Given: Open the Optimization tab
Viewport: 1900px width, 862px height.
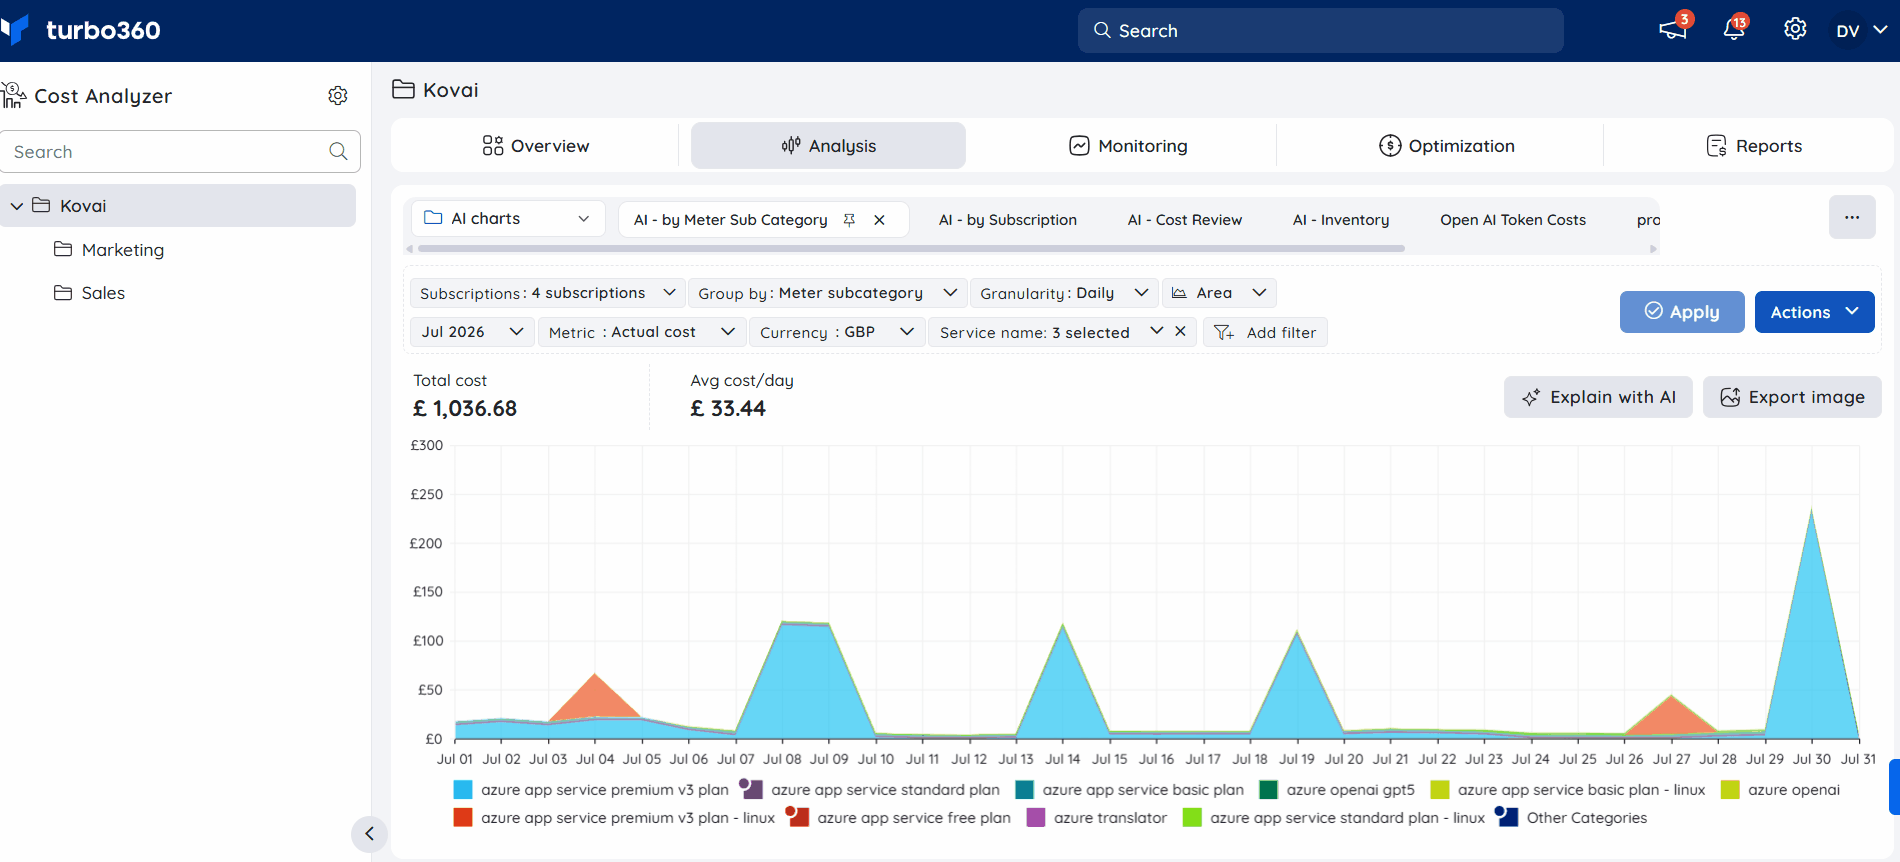Looking at the screenshot, I should tap(1446, 146).
